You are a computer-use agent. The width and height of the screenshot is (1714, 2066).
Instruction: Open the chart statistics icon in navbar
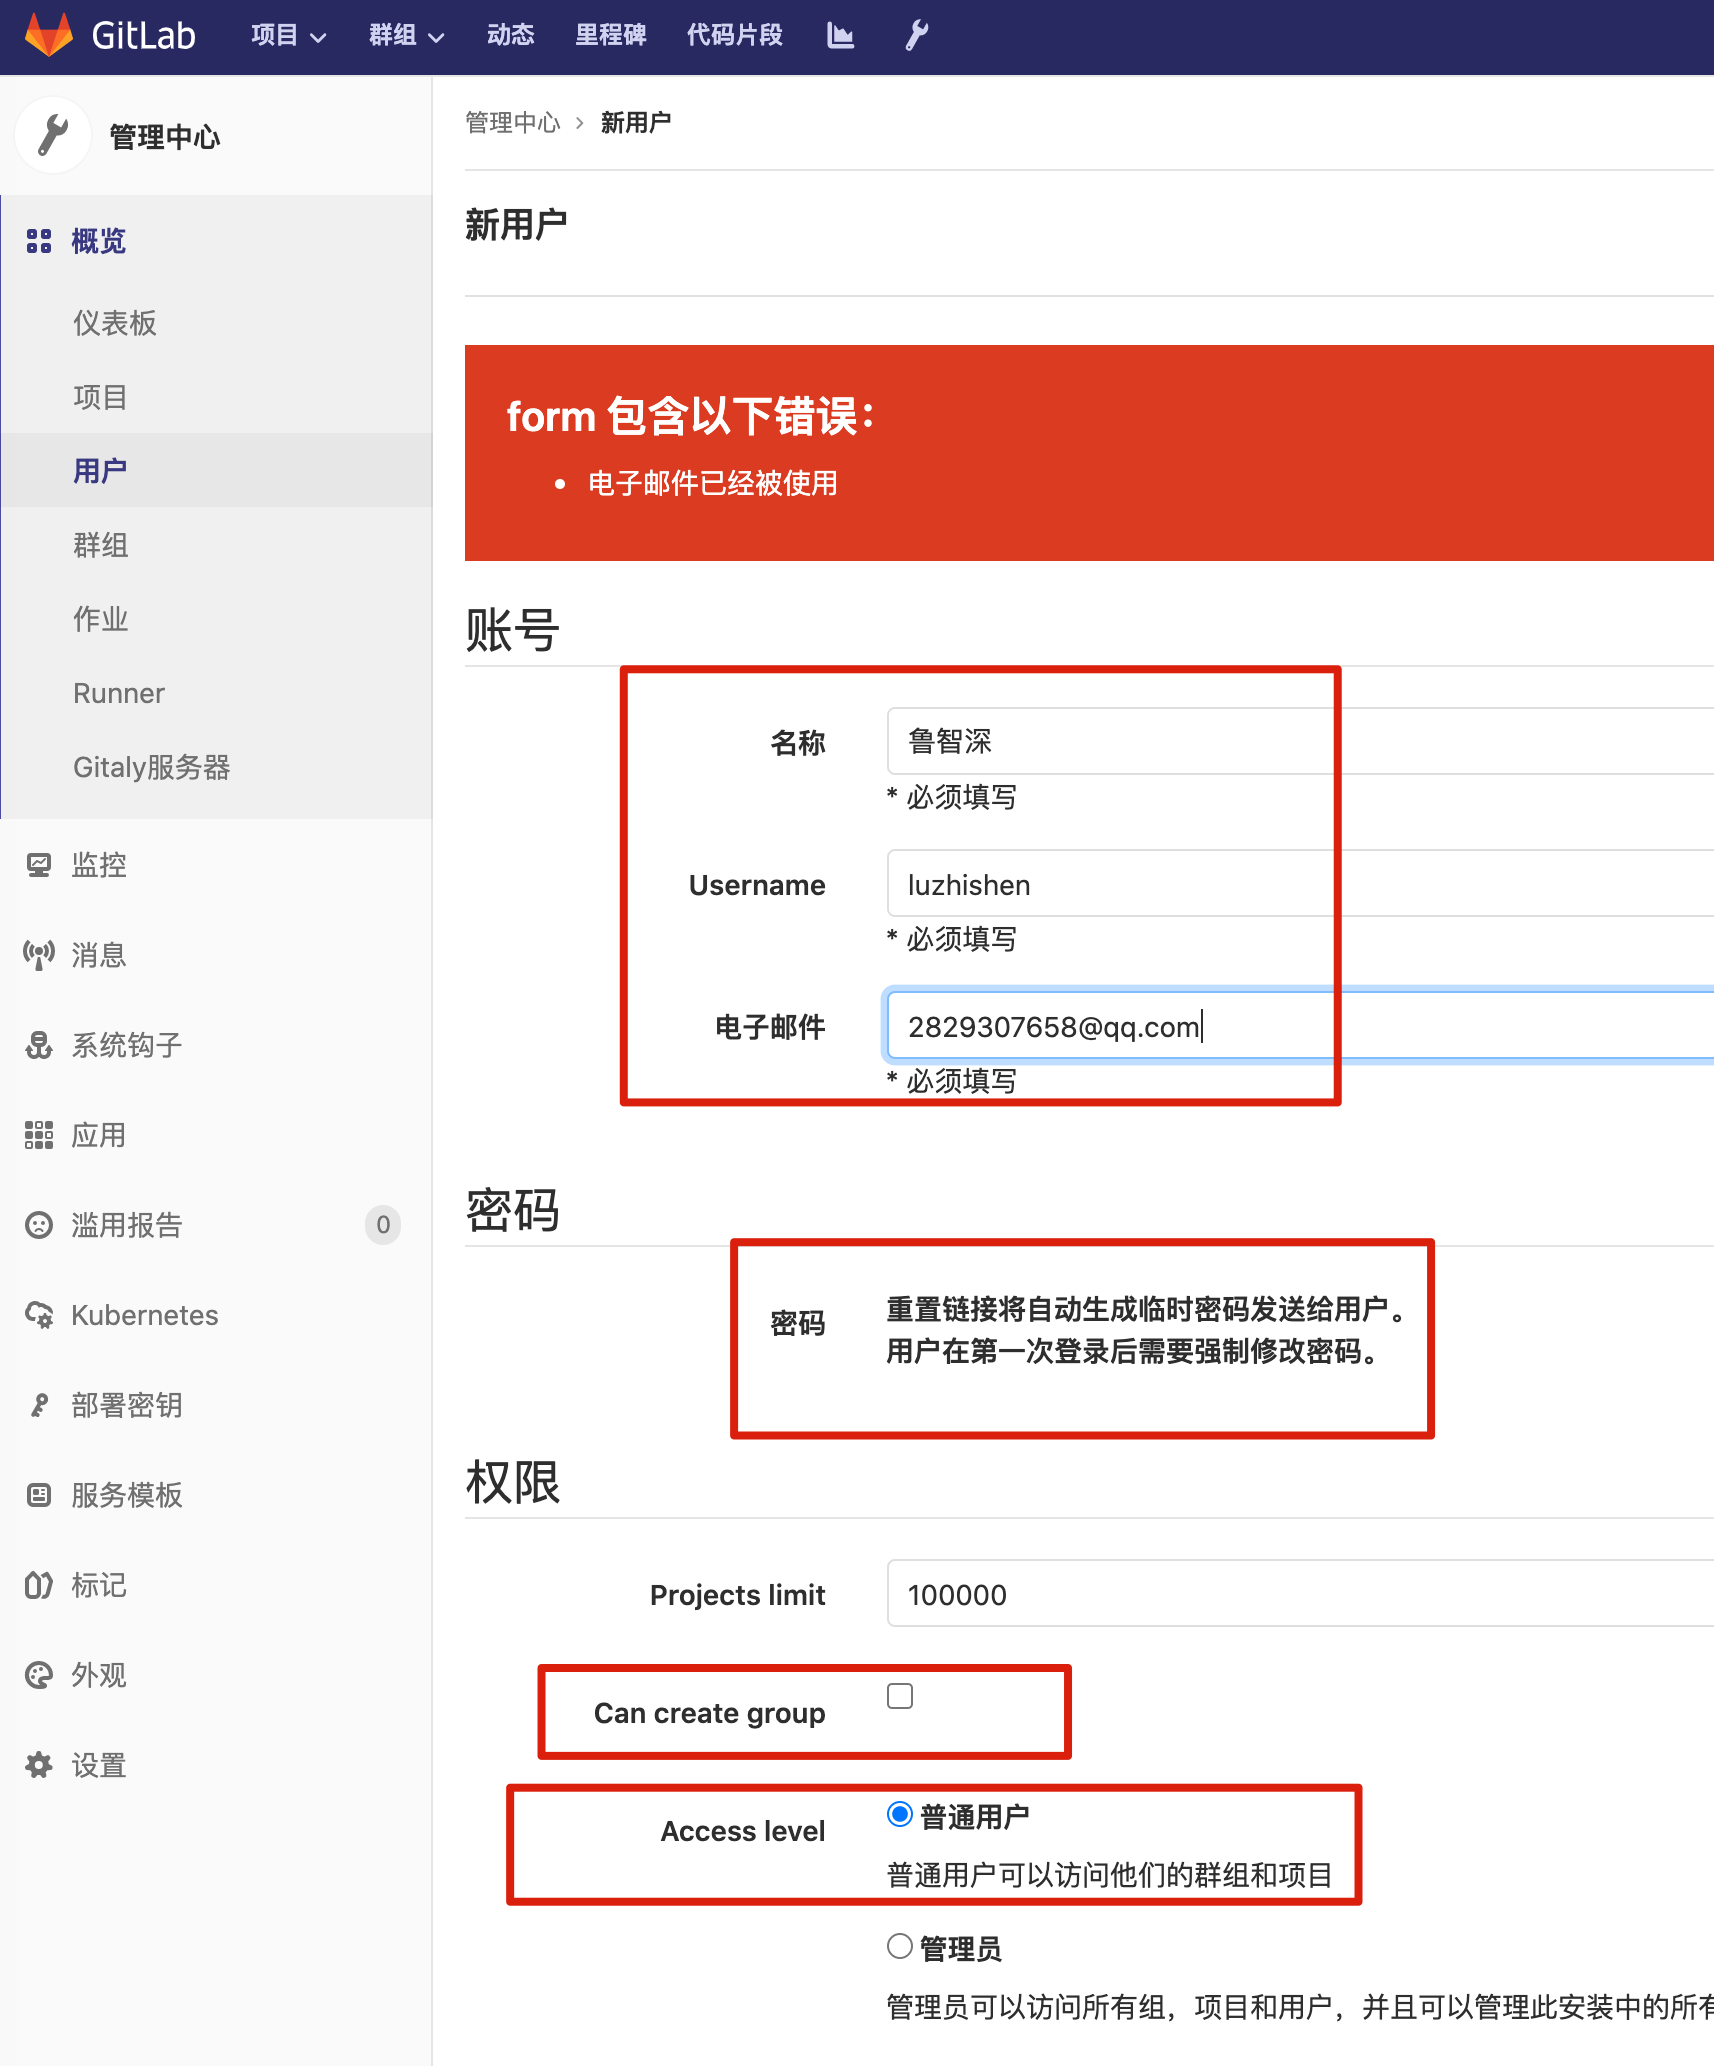coord(840,36)
